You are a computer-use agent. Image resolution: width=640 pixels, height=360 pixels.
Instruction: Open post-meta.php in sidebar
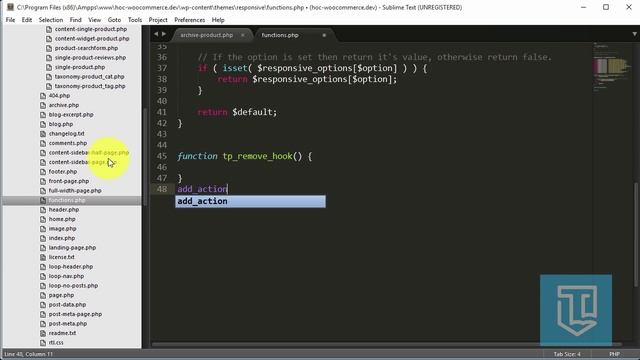point(68,324)
